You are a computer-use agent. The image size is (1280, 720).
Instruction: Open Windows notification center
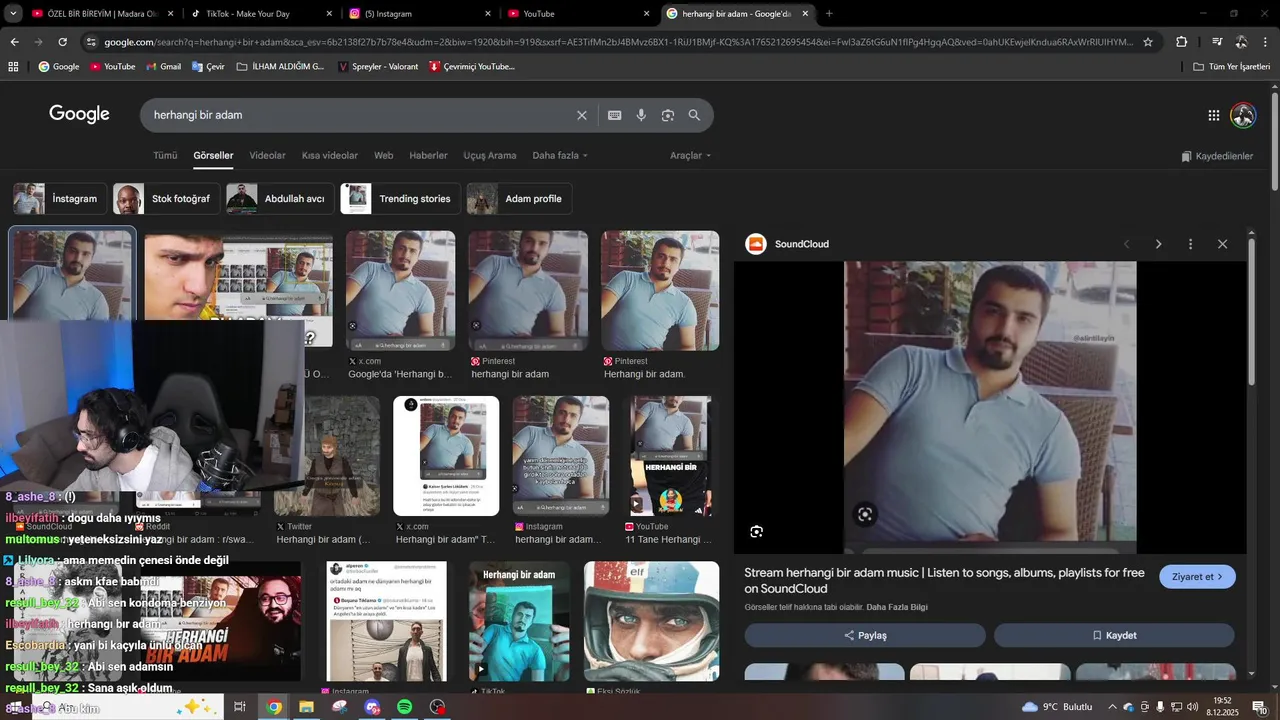[x=1258, y=707]
